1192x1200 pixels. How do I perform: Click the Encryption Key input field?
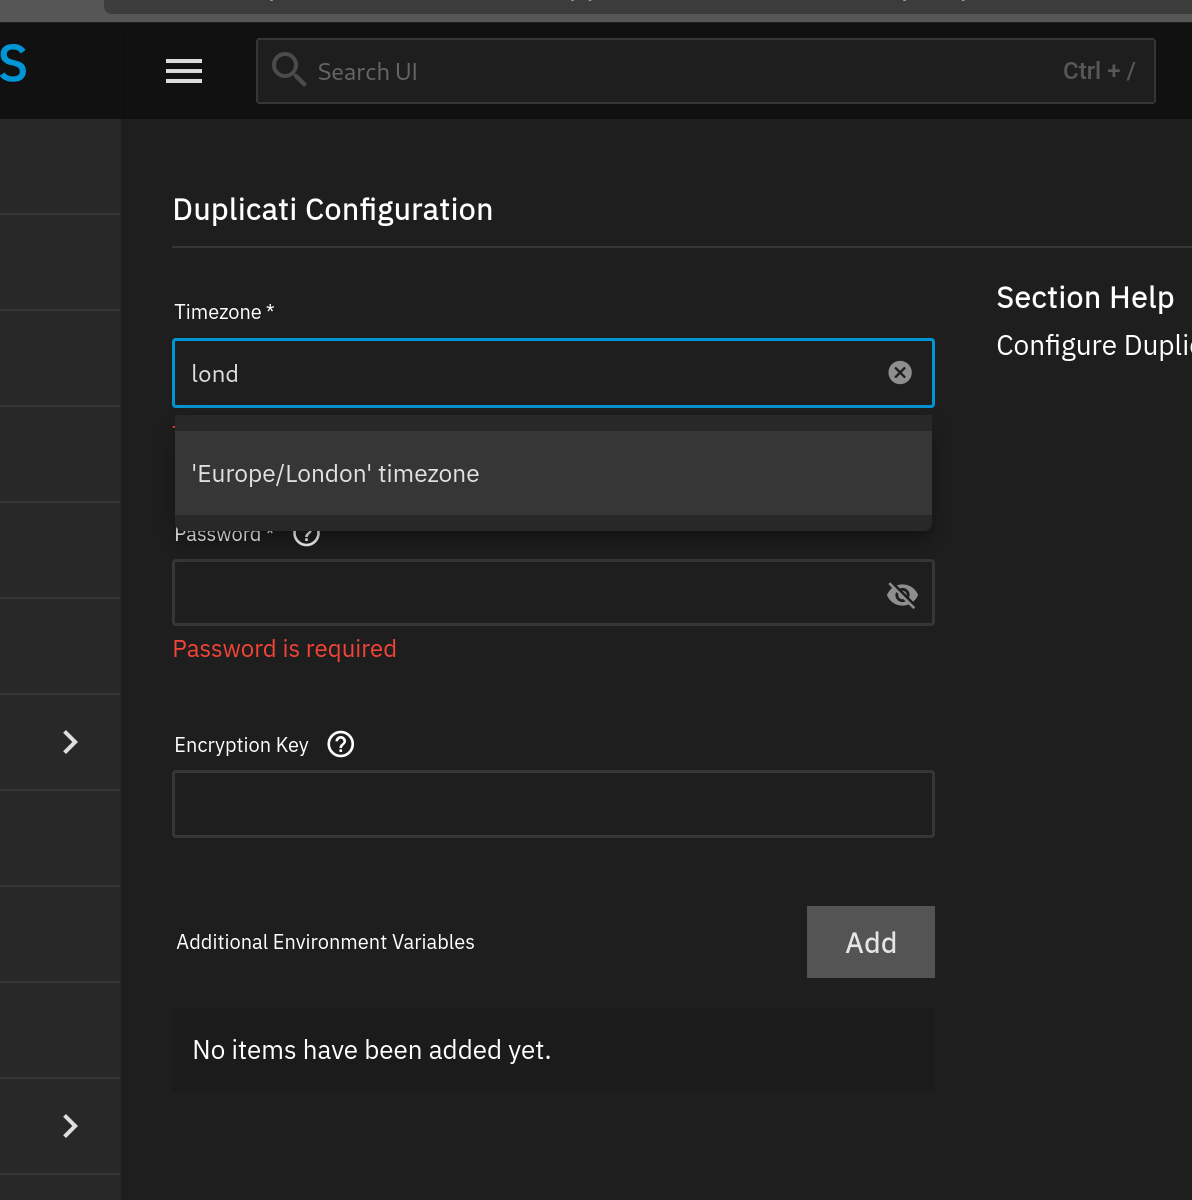[553, 804]
